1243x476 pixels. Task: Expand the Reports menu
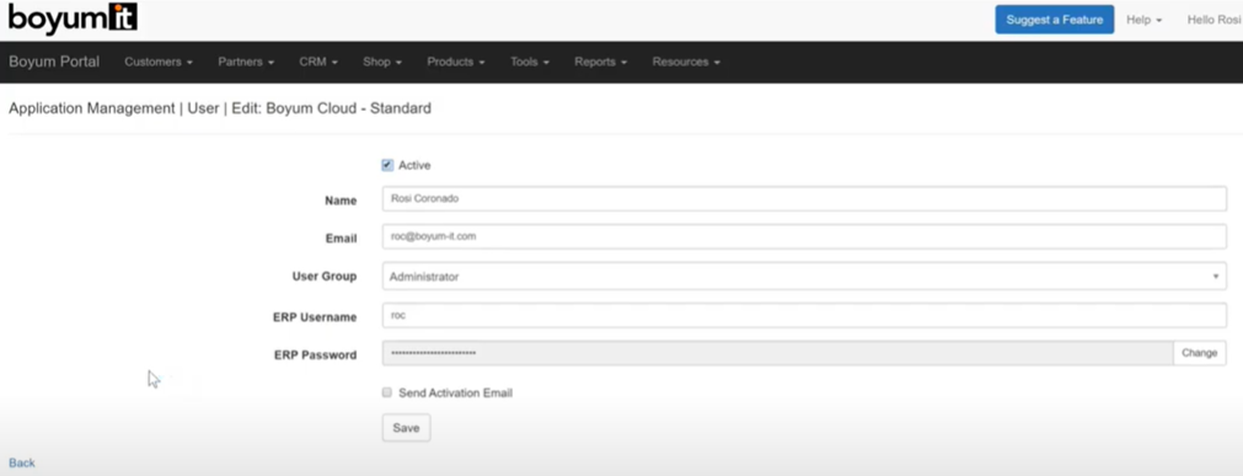[x=601, y=62]
